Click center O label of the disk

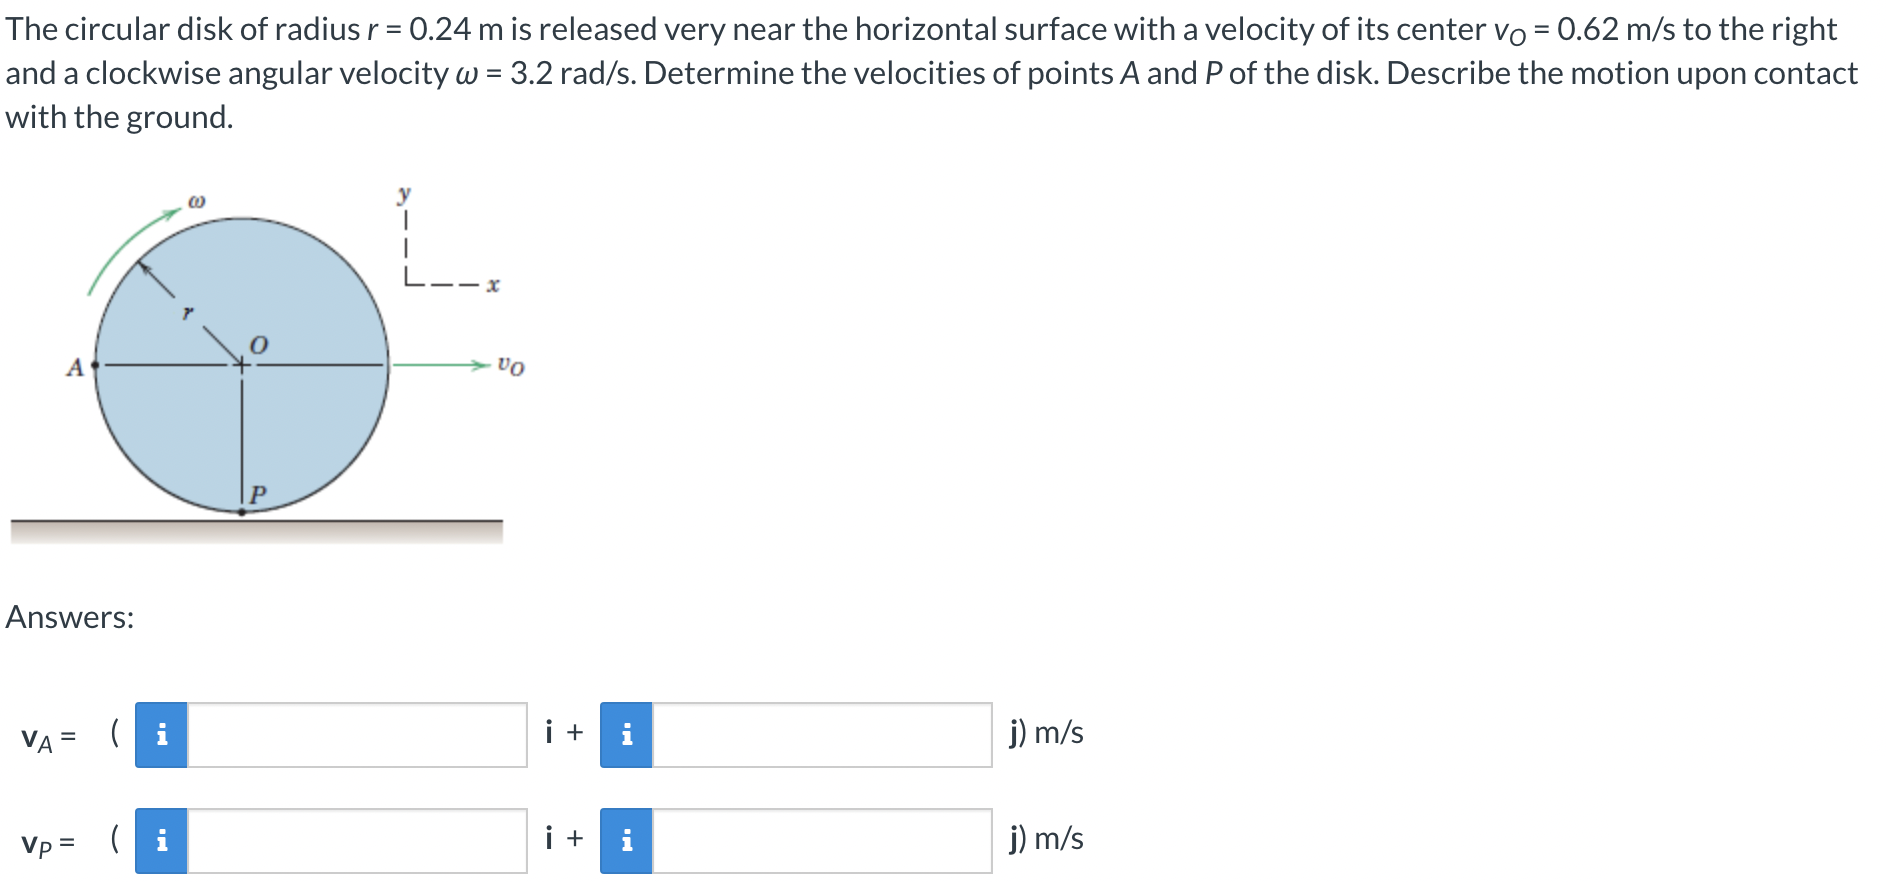[x=259, y=345]
